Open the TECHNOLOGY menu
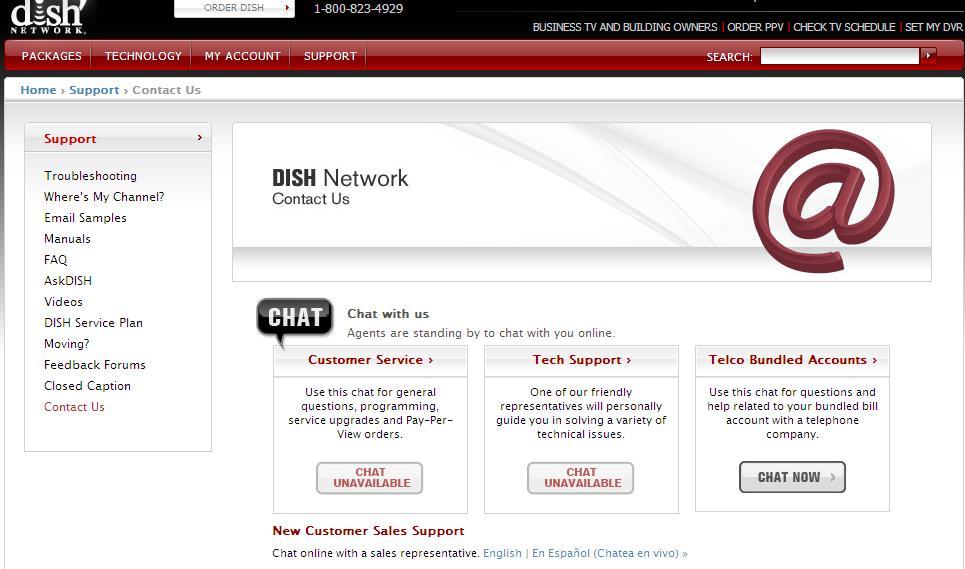The width and height of the screenshot is (965, 569). point(143,56)
